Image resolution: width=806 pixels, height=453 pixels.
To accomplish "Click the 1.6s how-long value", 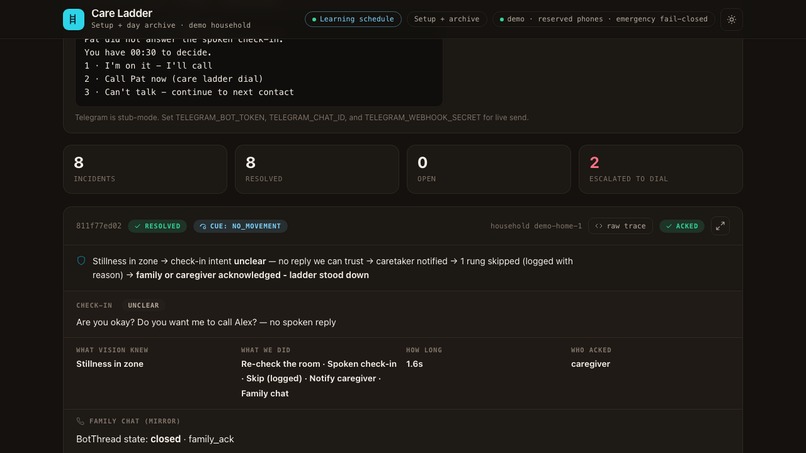I will click(x=414, y=364).
